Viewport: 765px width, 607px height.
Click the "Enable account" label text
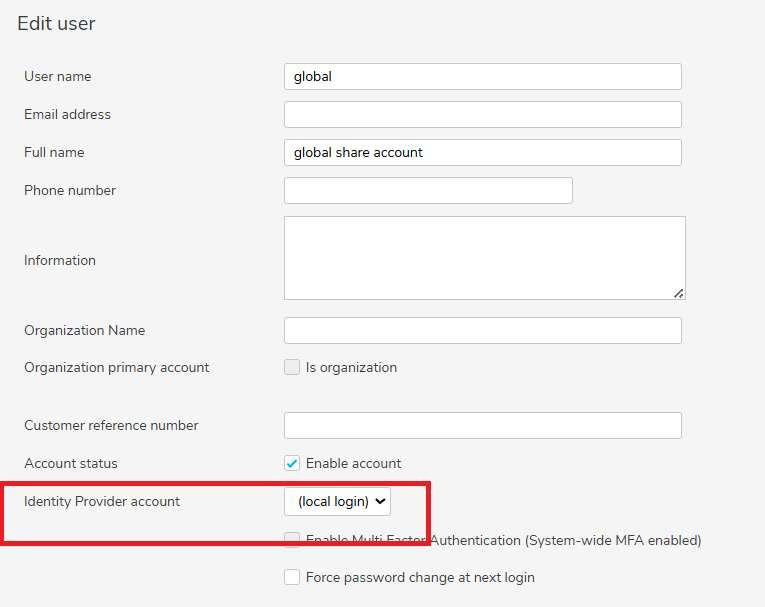click(x=353, y=463)
